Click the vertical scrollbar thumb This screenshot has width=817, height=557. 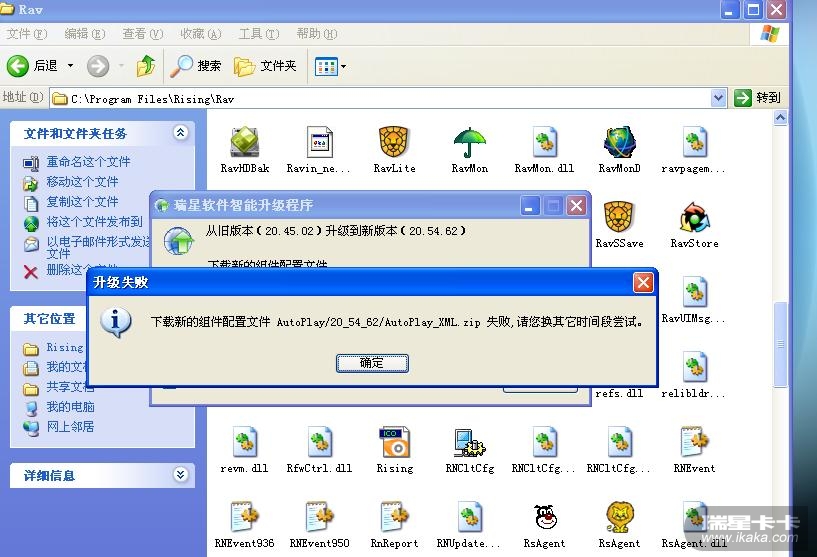[x=780, y=344]
